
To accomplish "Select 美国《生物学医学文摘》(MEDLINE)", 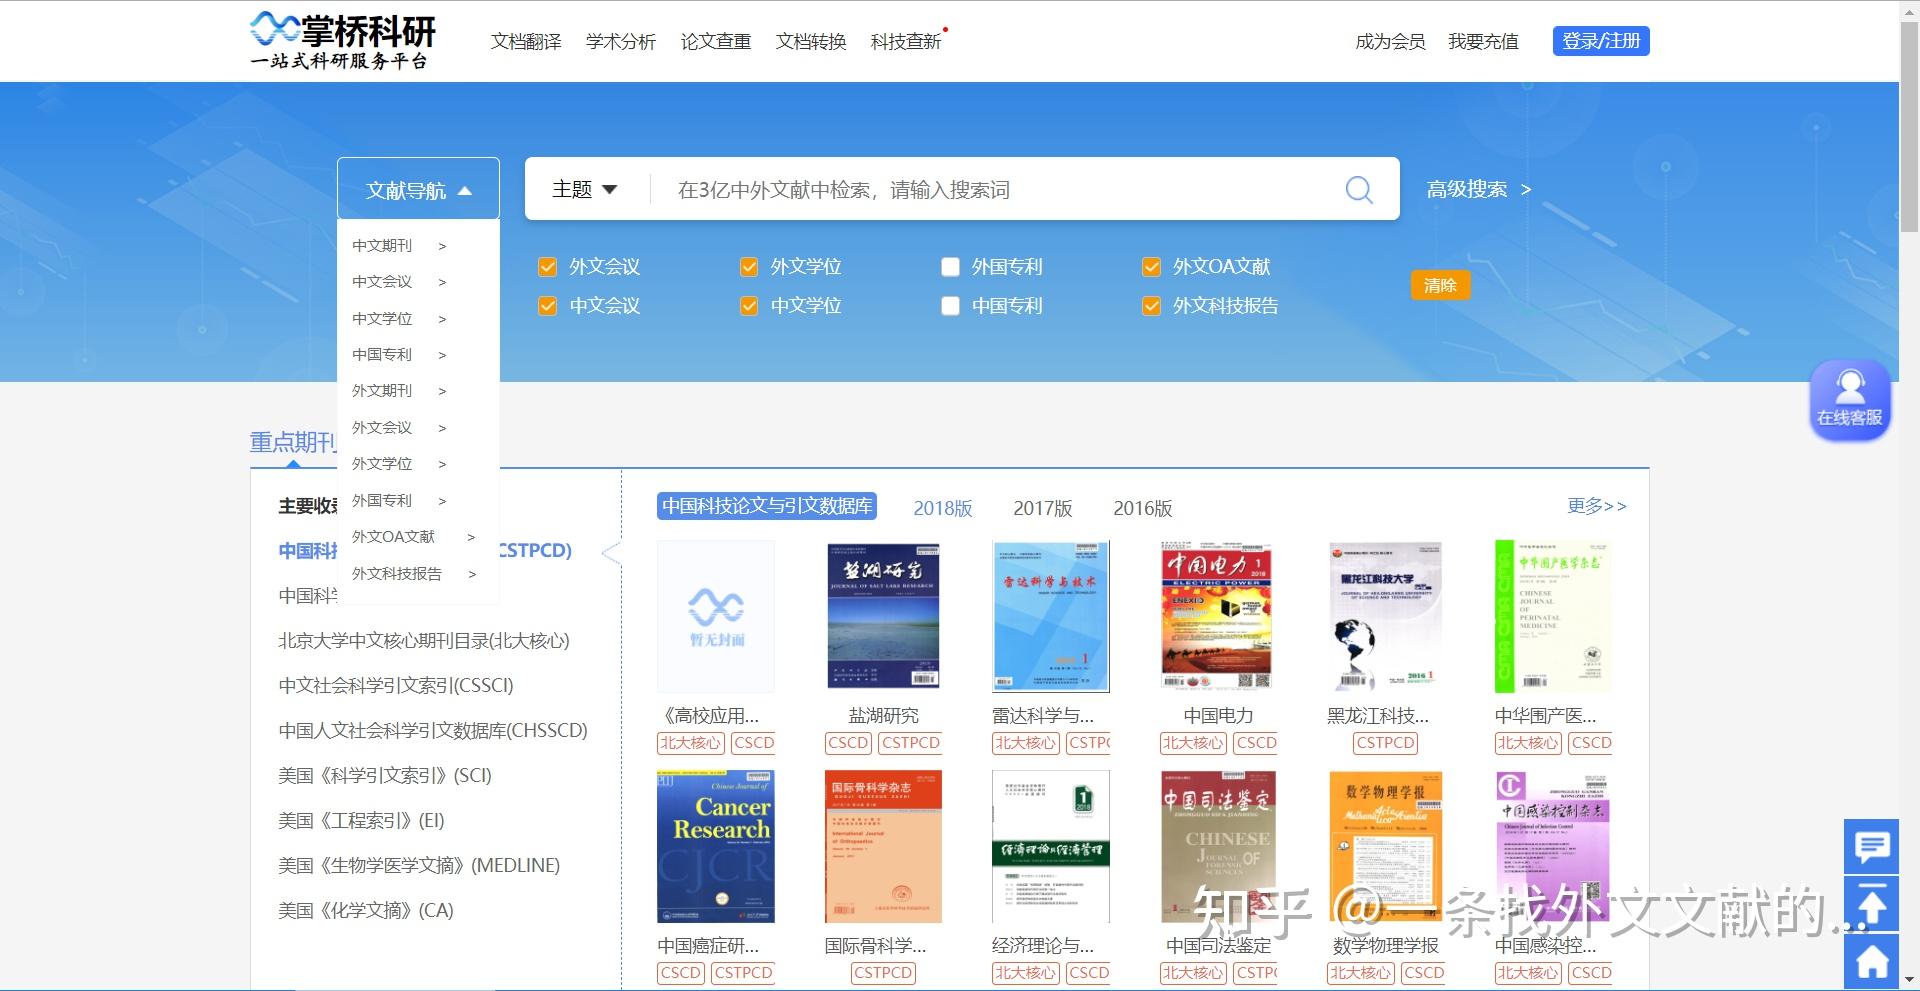I will coord(419,865).
